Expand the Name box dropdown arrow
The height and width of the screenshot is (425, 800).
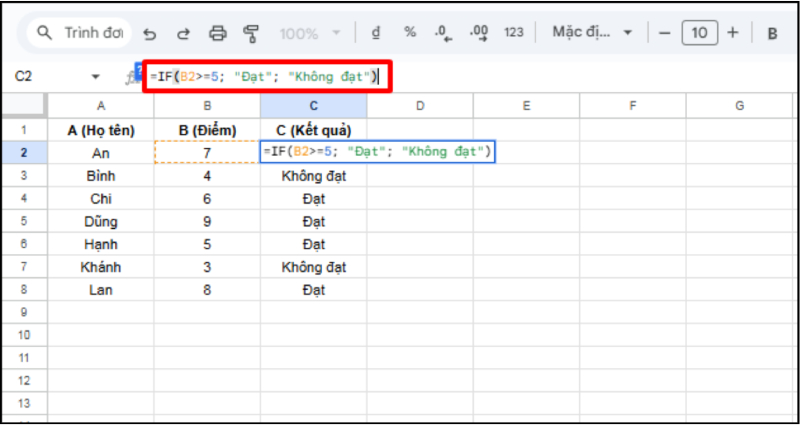(96, 76)
